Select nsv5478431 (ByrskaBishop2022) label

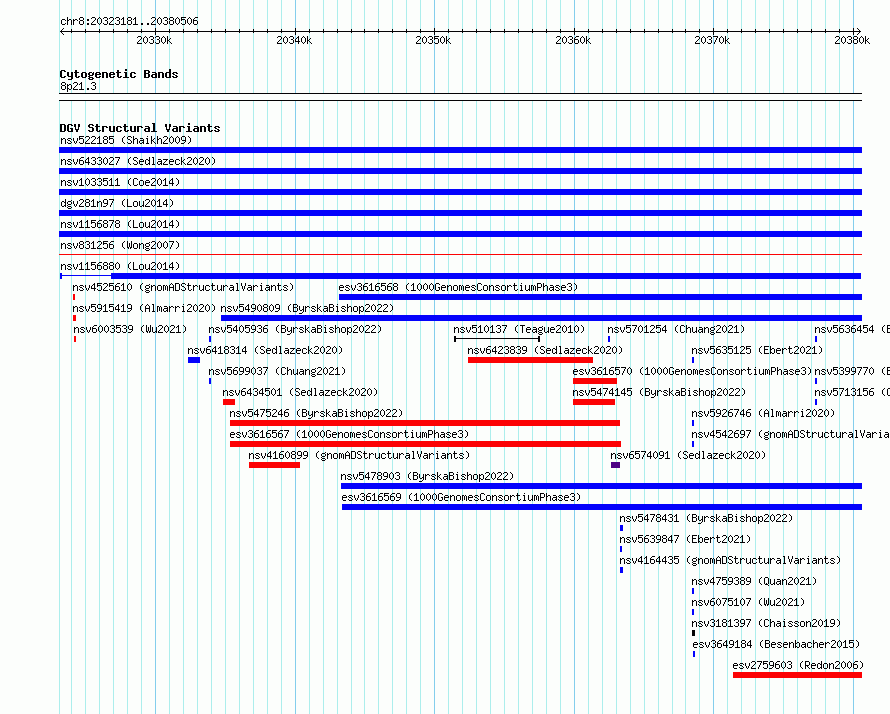706,518
